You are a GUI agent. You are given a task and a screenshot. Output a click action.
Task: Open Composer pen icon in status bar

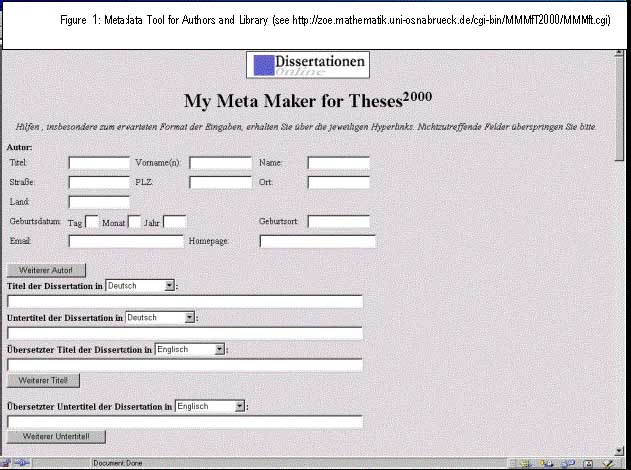tap(608, 463)
